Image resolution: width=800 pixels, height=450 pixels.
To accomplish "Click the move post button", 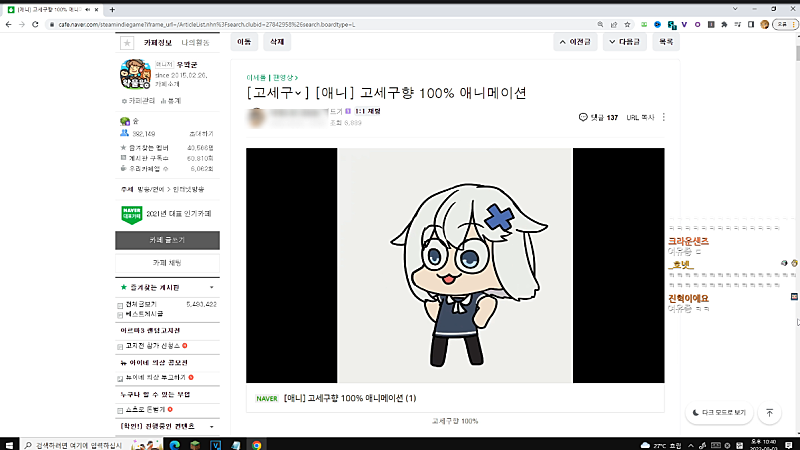I will click(244, 42).
